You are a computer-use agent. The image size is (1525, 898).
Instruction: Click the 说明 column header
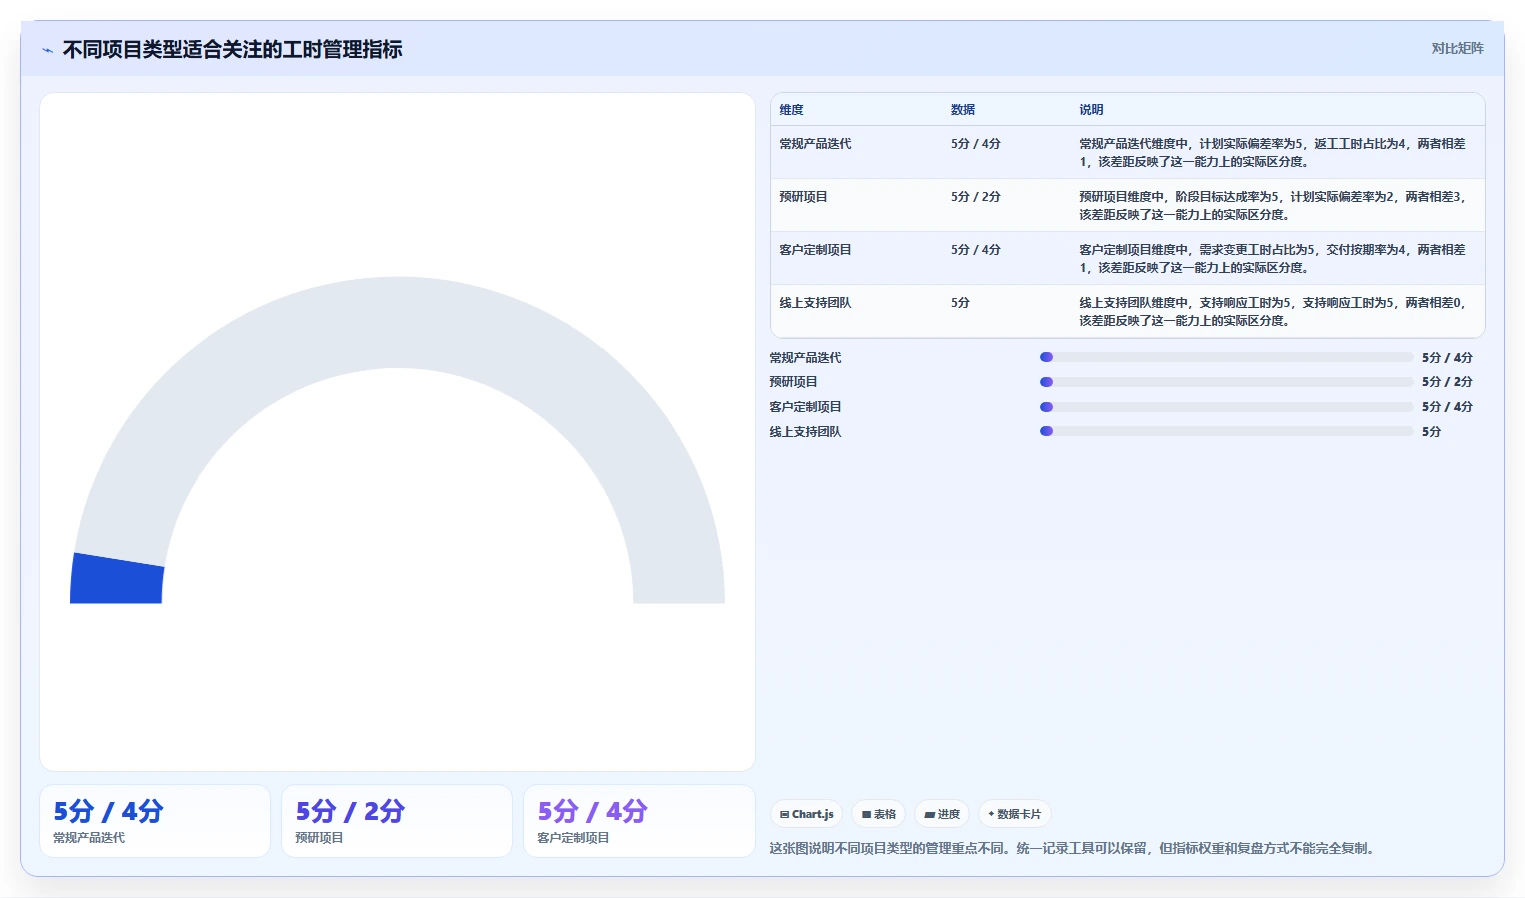pos(1091,110)
